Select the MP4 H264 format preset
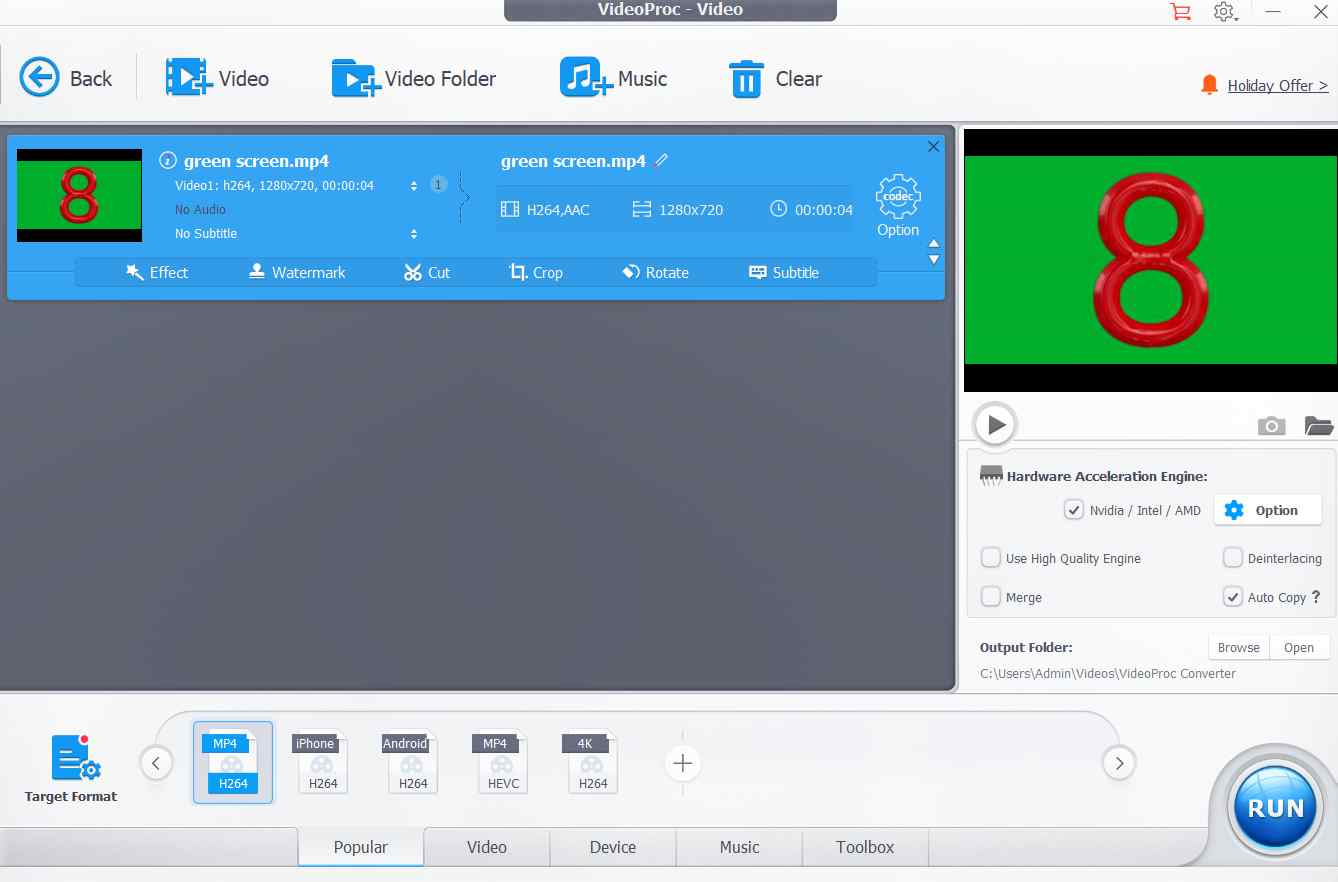This screenshot has height=882, width=1338. coord(233,763)
